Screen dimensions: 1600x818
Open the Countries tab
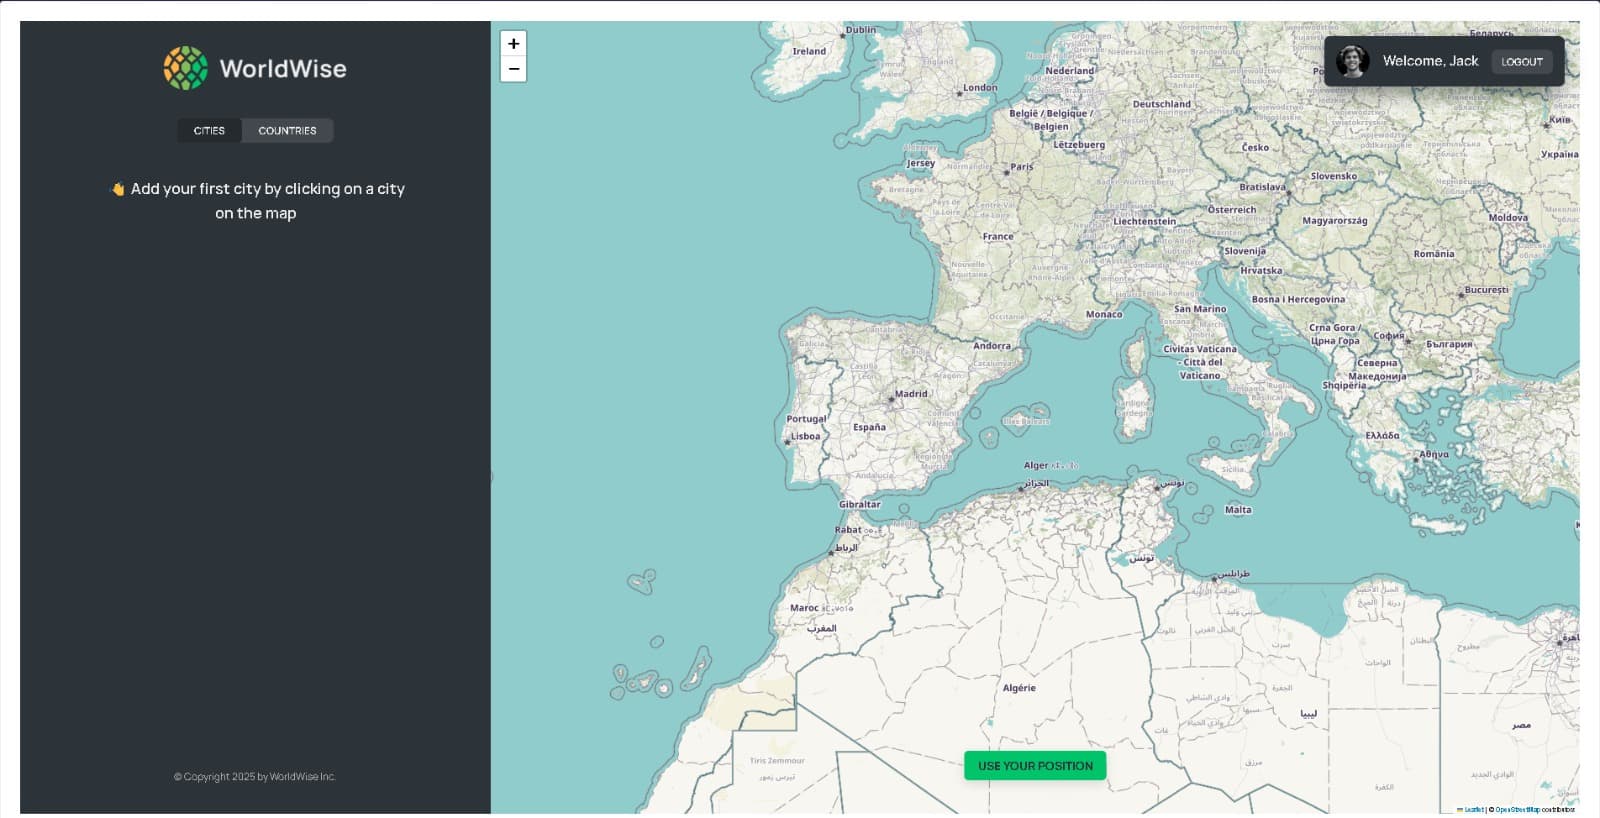pos(287,131)
